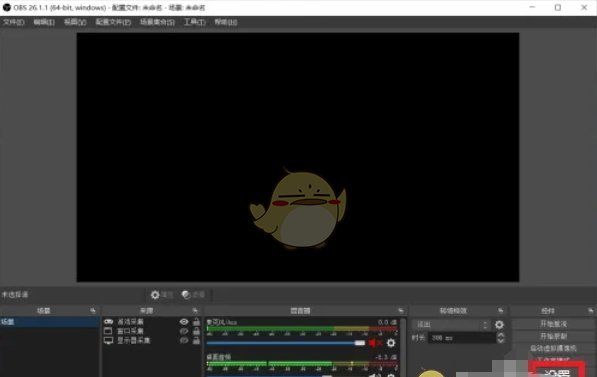
Task: Adjust the 麦克风/Aux blue volume slider
Action: click(x=286, y=343)
